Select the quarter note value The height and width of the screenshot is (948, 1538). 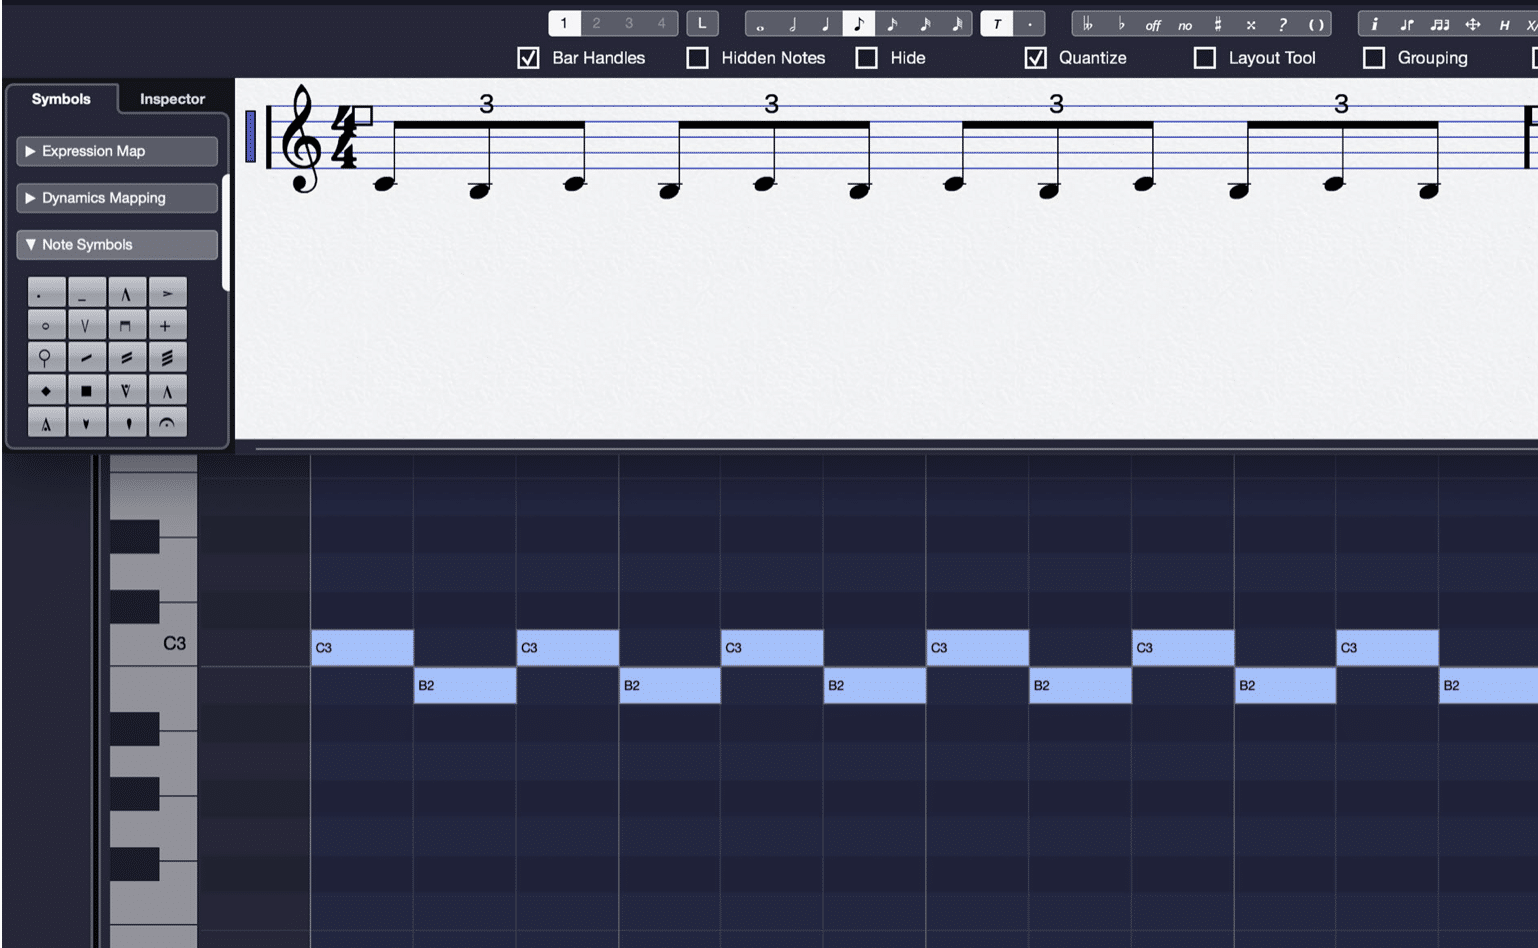click(826, 24)
